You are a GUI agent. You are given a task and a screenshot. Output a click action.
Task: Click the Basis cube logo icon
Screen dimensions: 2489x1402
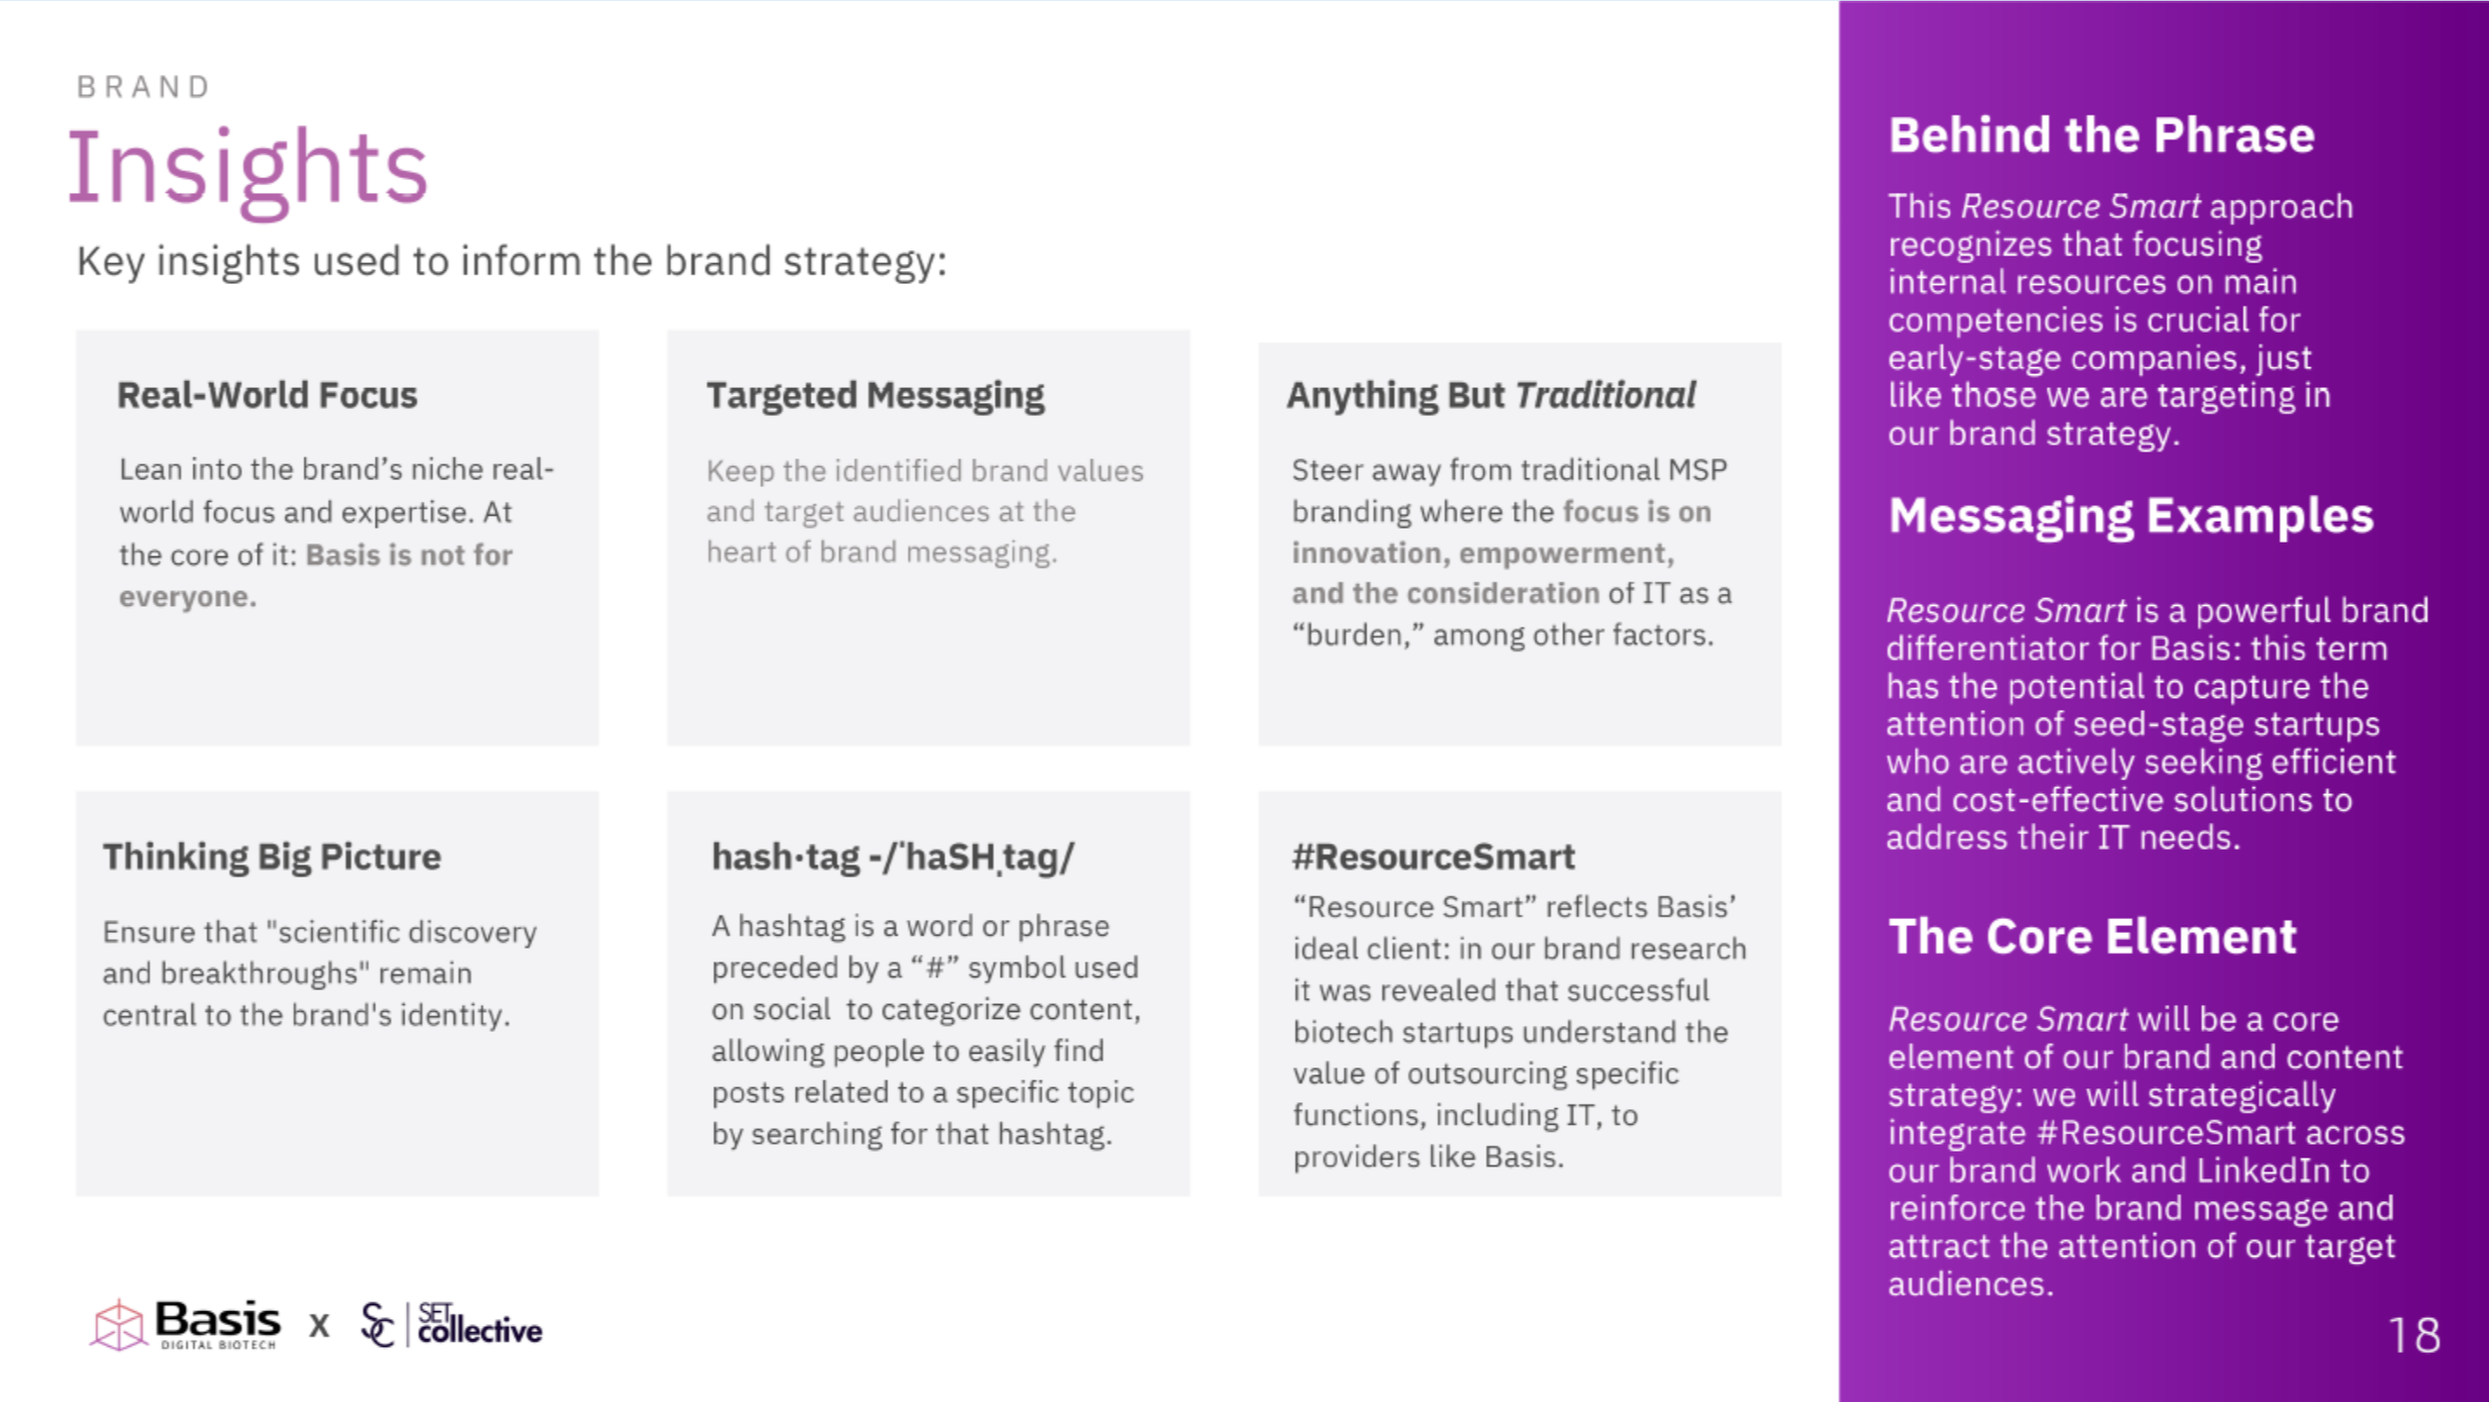(118, 1325)
